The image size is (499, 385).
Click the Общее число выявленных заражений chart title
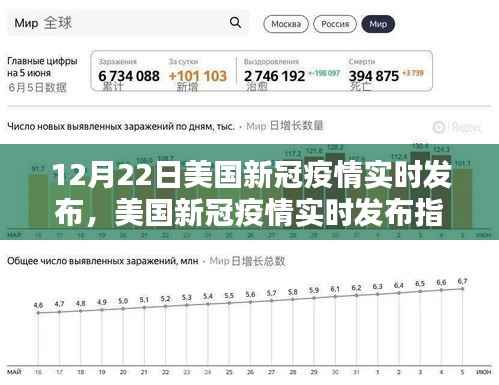pyautogui.click(x=103, y=261)
